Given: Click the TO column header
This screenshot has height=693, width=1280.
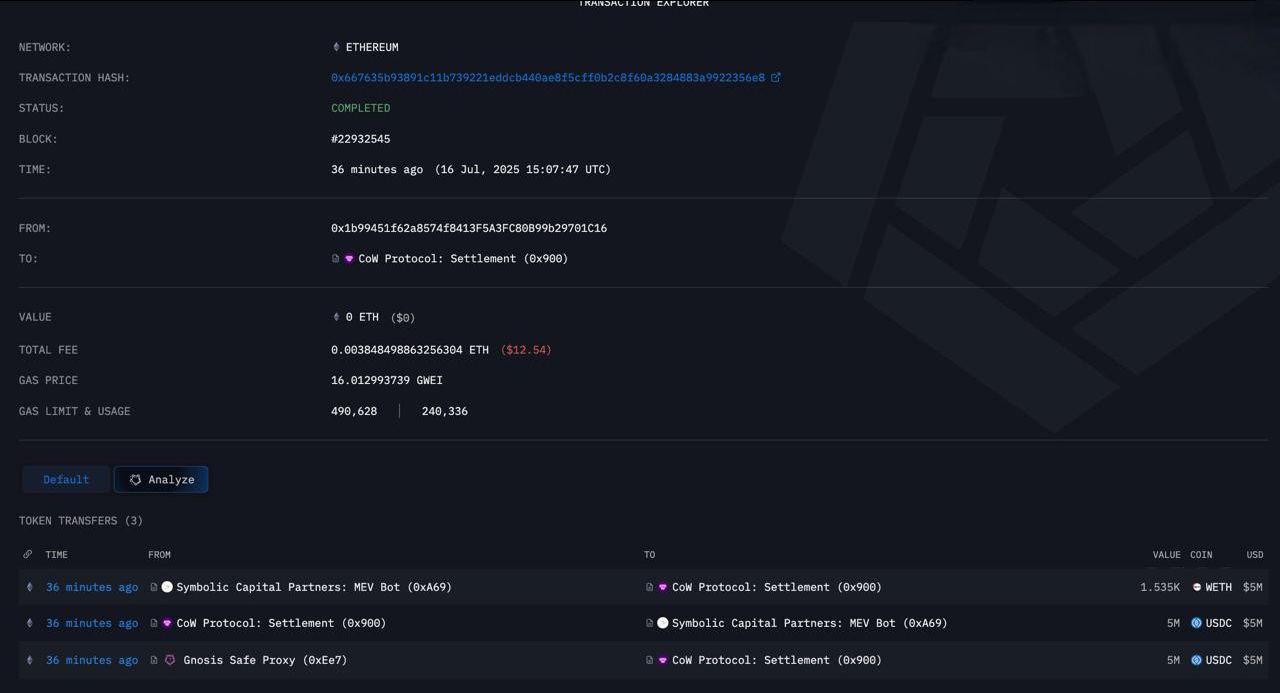Looking at the screenshot, I should point(650,555).
